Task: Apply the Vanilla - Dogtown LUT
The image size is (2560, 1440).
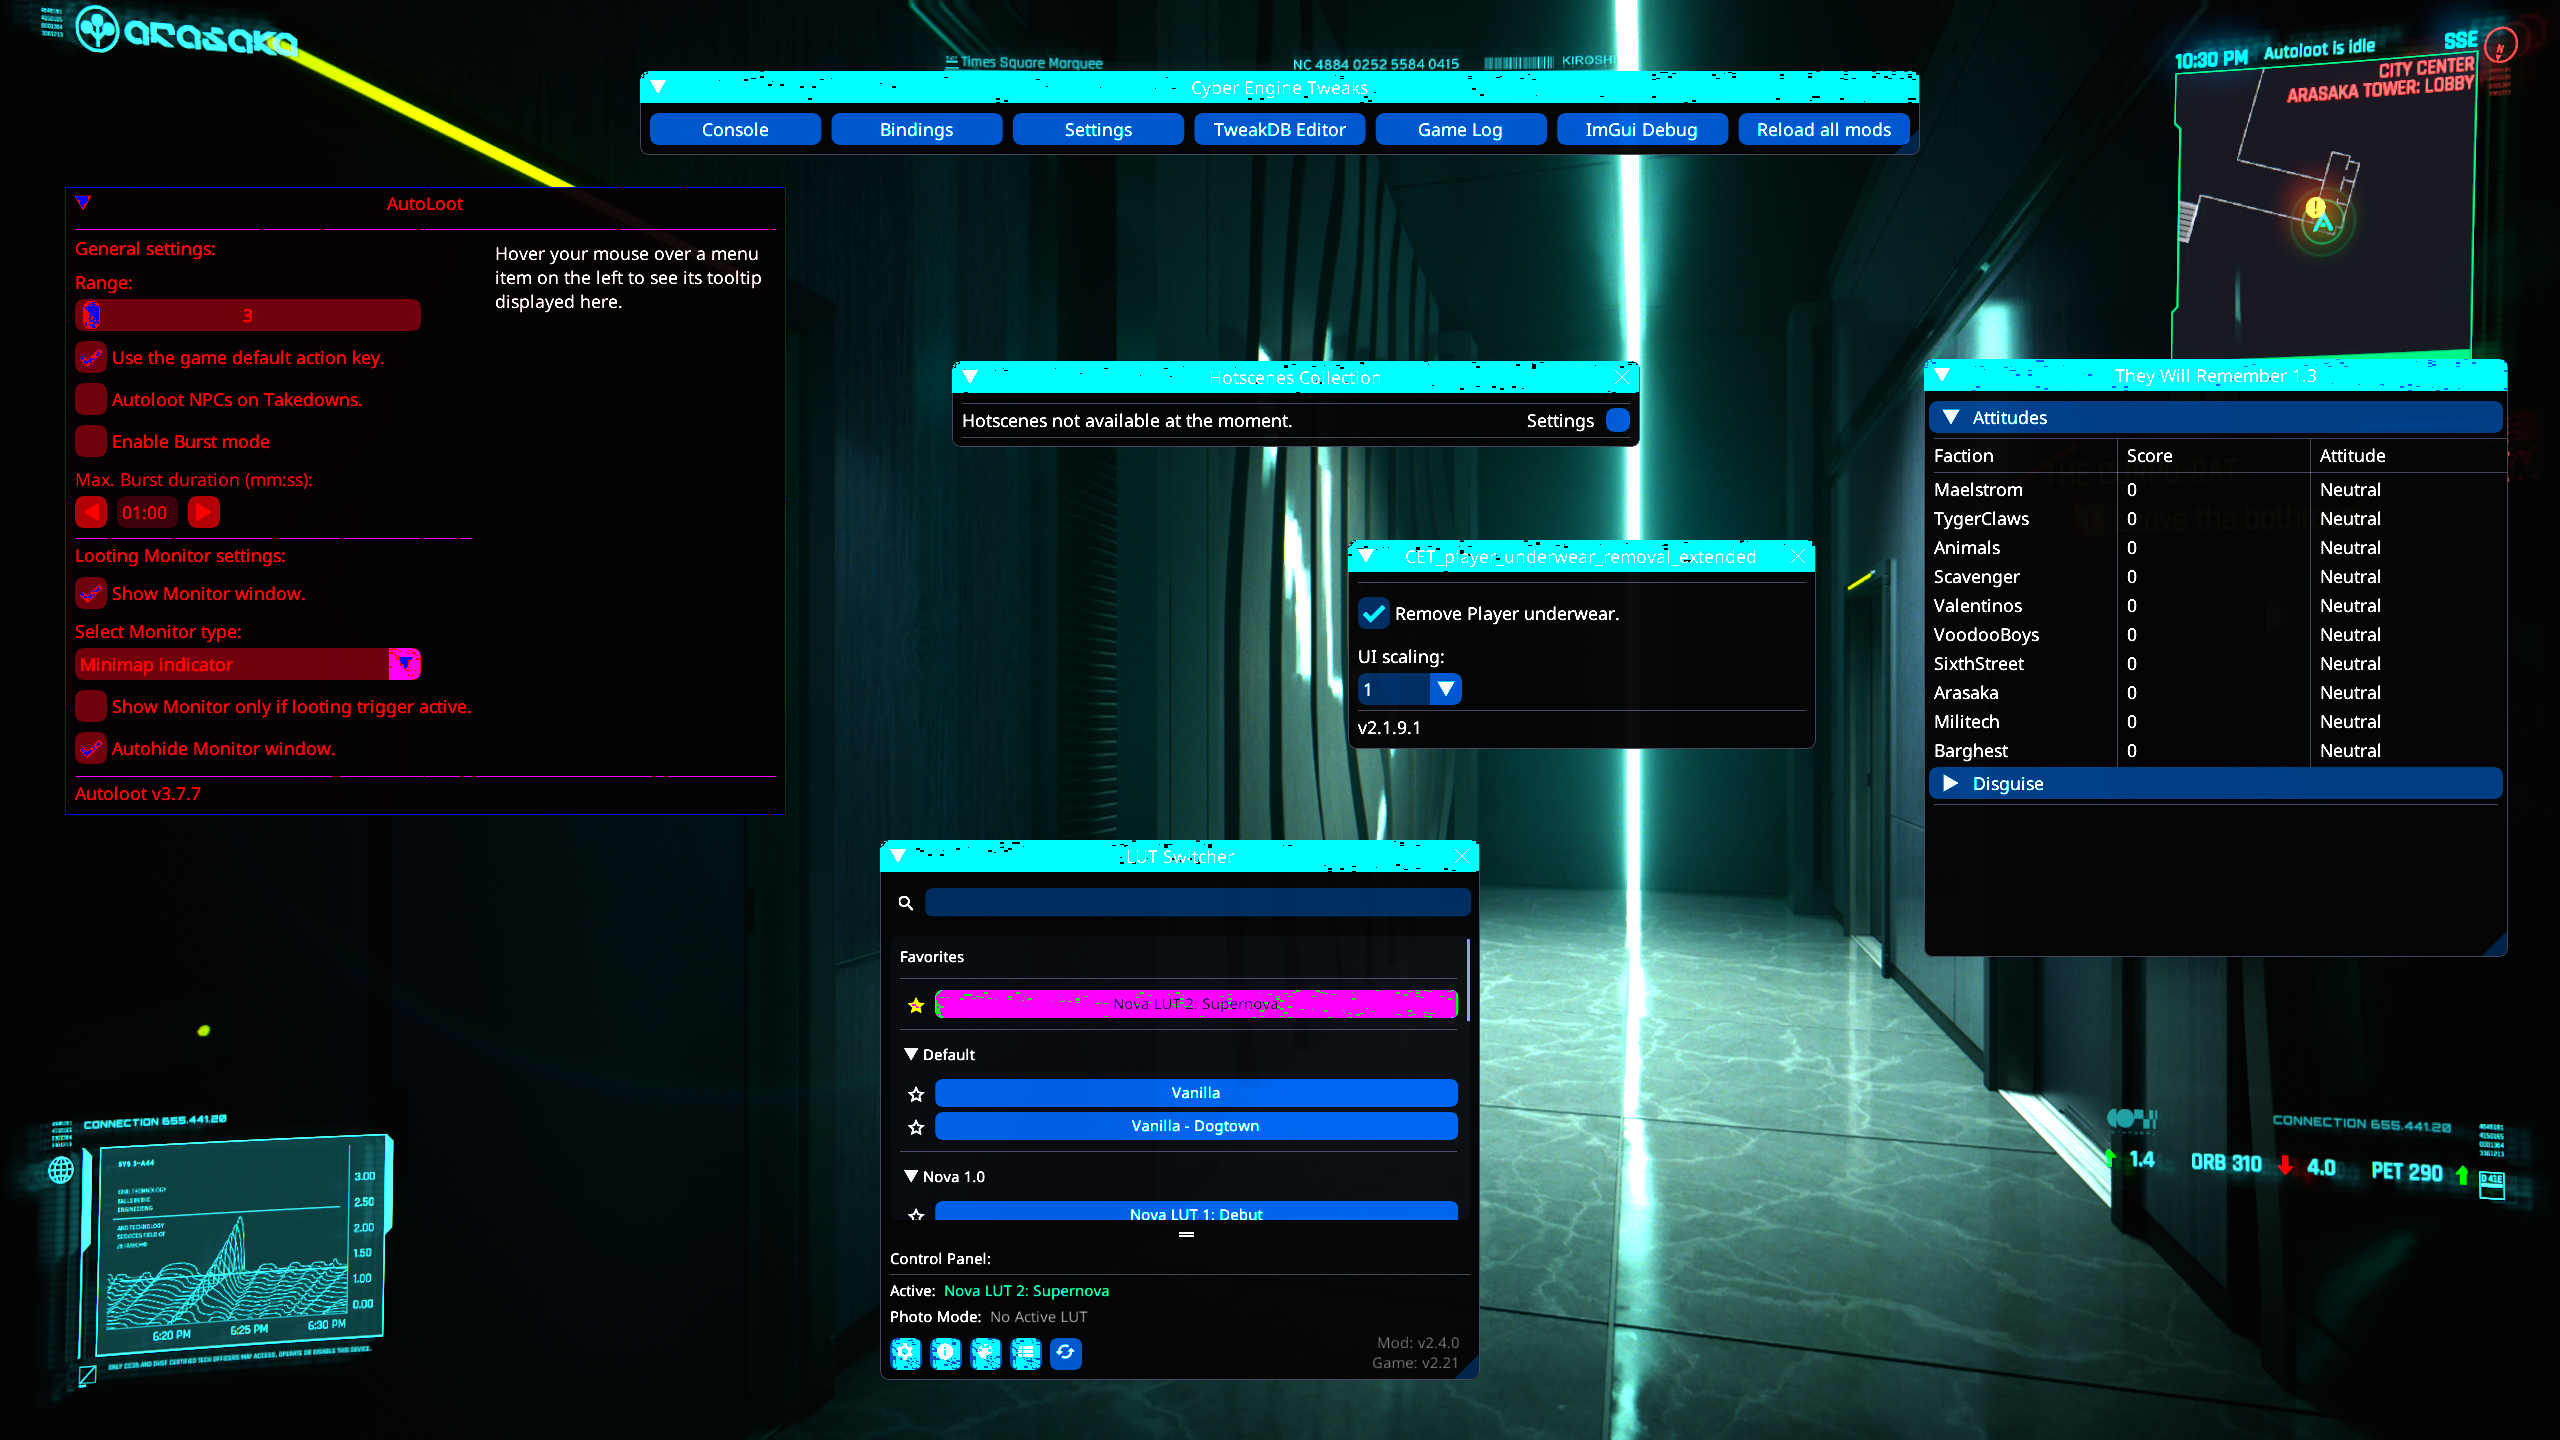Action: click(x=1196, y=1126)
